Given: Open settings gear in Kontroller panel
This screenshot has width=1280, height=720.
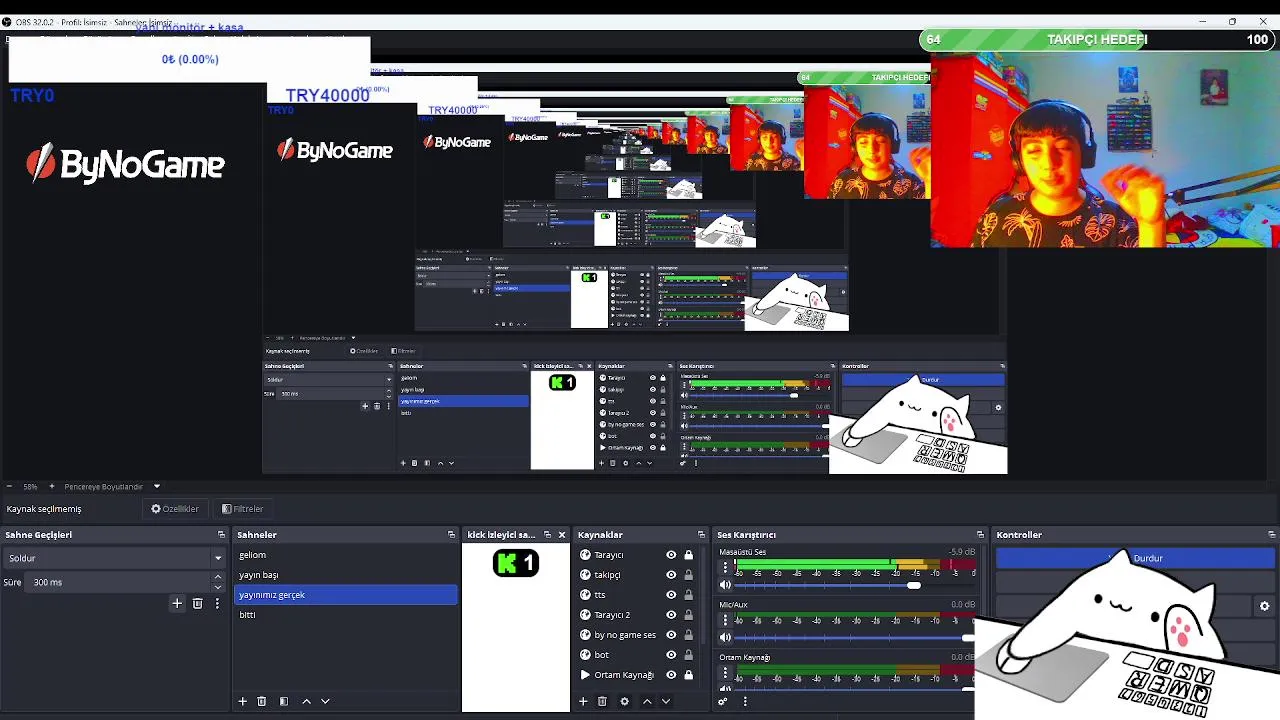Looking at the screenshot, I should coord(1264,606).
